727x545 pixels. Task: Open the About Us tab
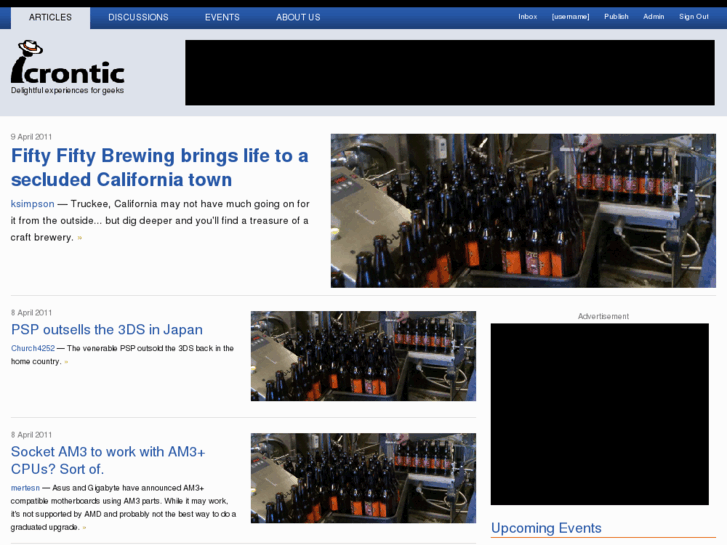tap(298, 18)
